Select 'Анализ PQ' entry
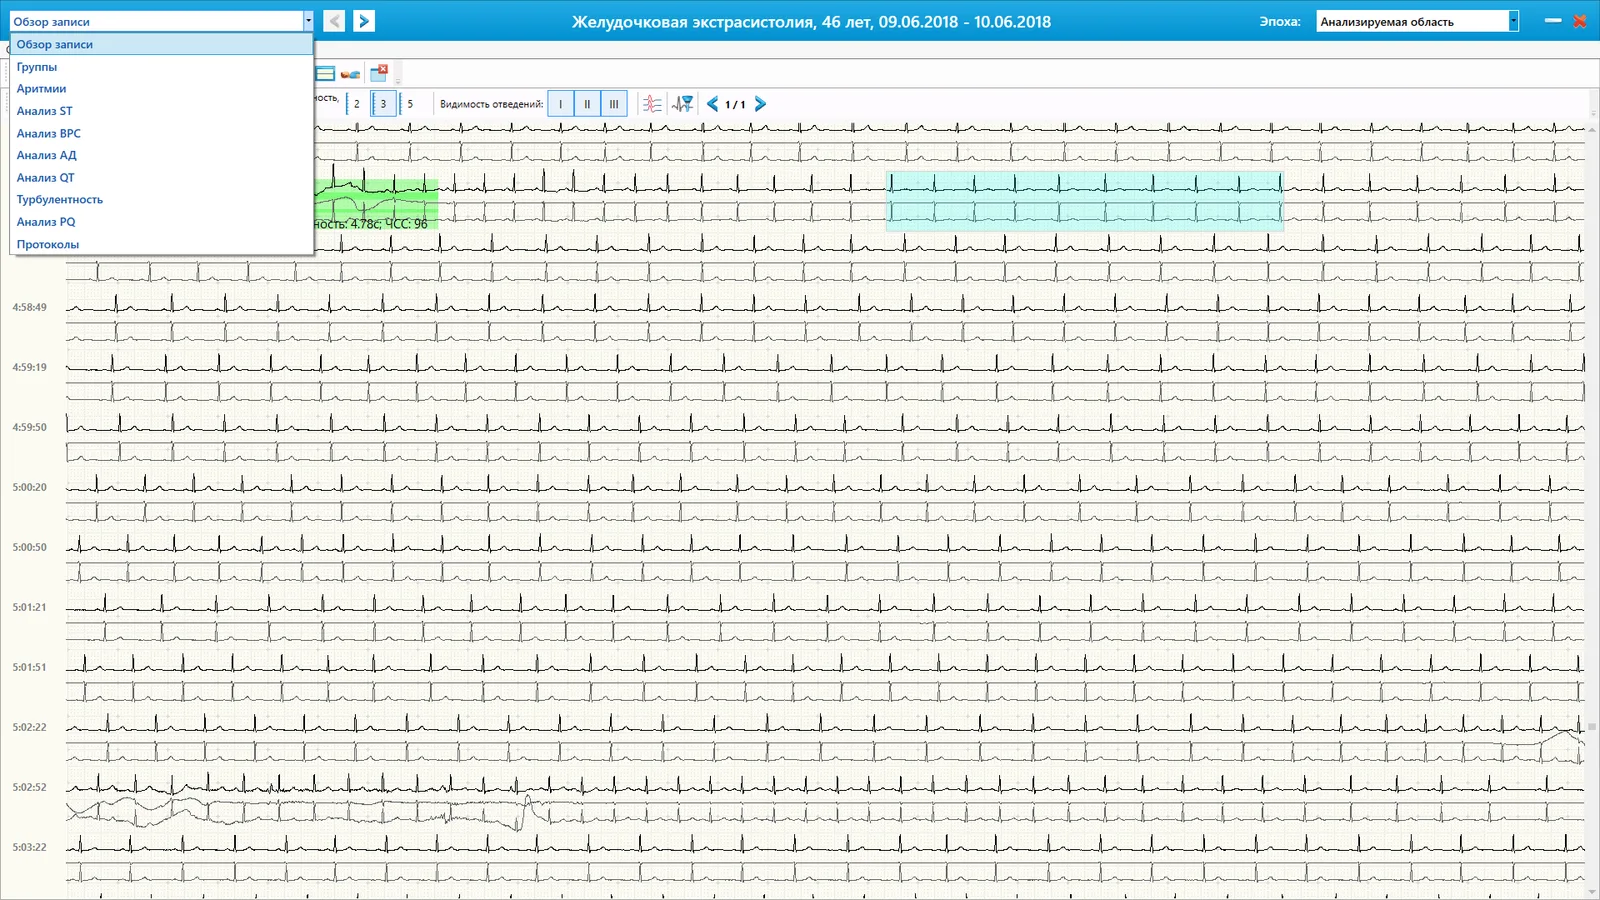1600x900 pixels. tap(162, 222)
